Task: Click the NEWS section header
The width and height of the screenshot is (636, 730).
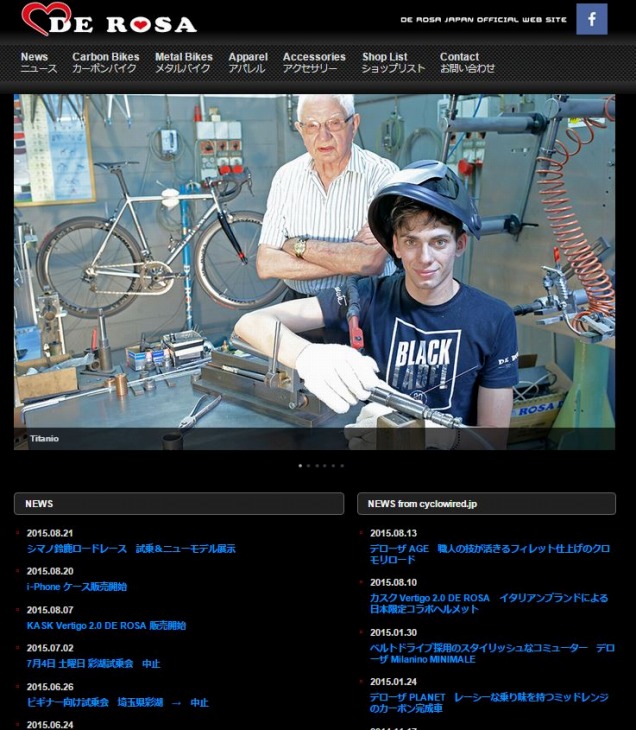Action: click(x=179, y=504)
